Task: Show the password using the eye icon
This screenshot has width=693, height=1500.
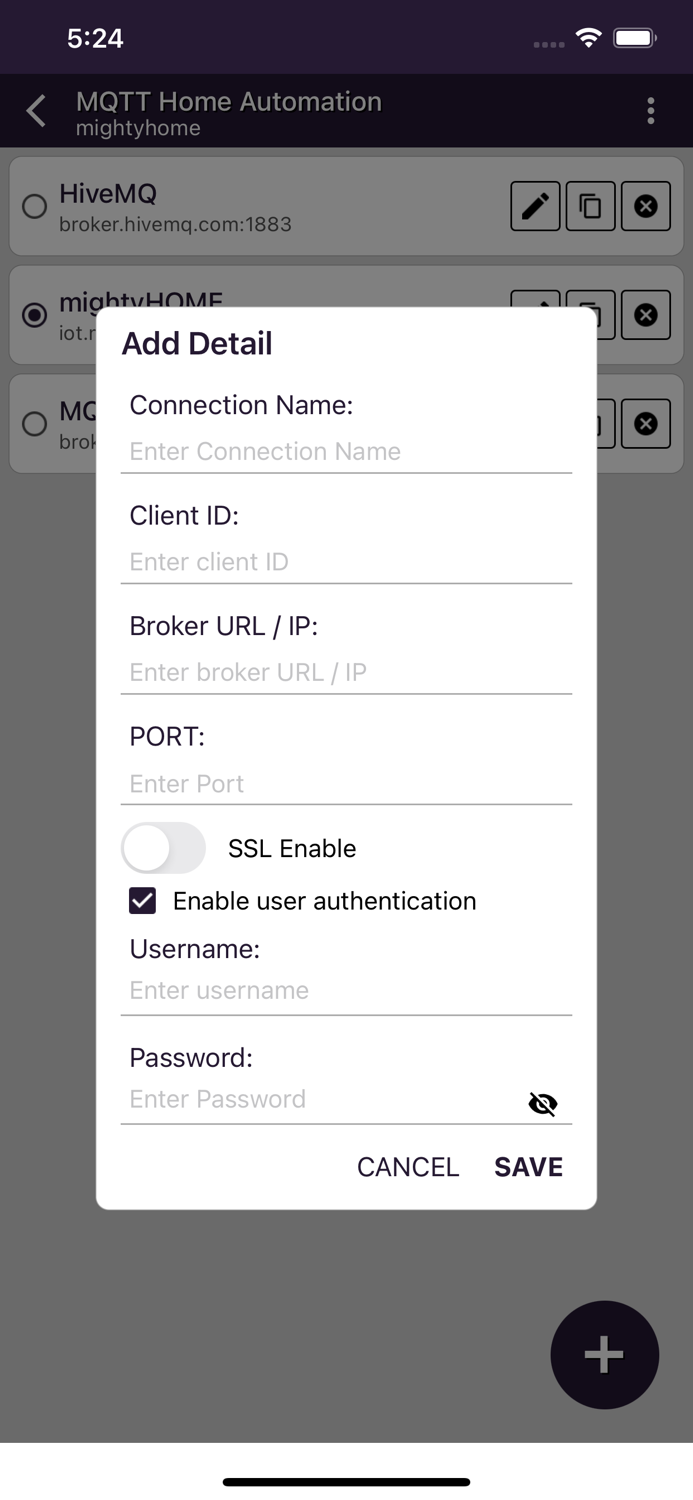Action: 542,1103
